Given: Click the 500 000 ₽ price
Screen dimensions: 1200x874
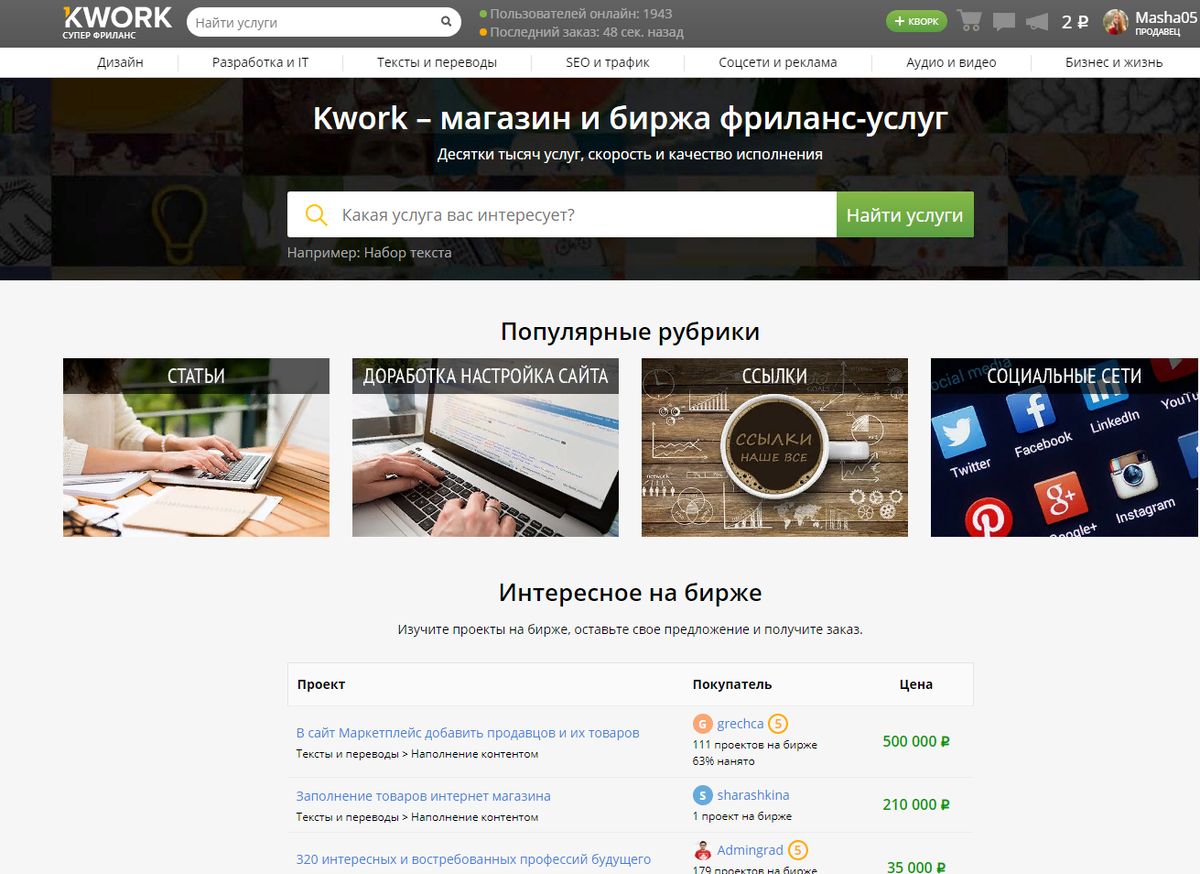Looking at the screenshot, I should 916,742.
